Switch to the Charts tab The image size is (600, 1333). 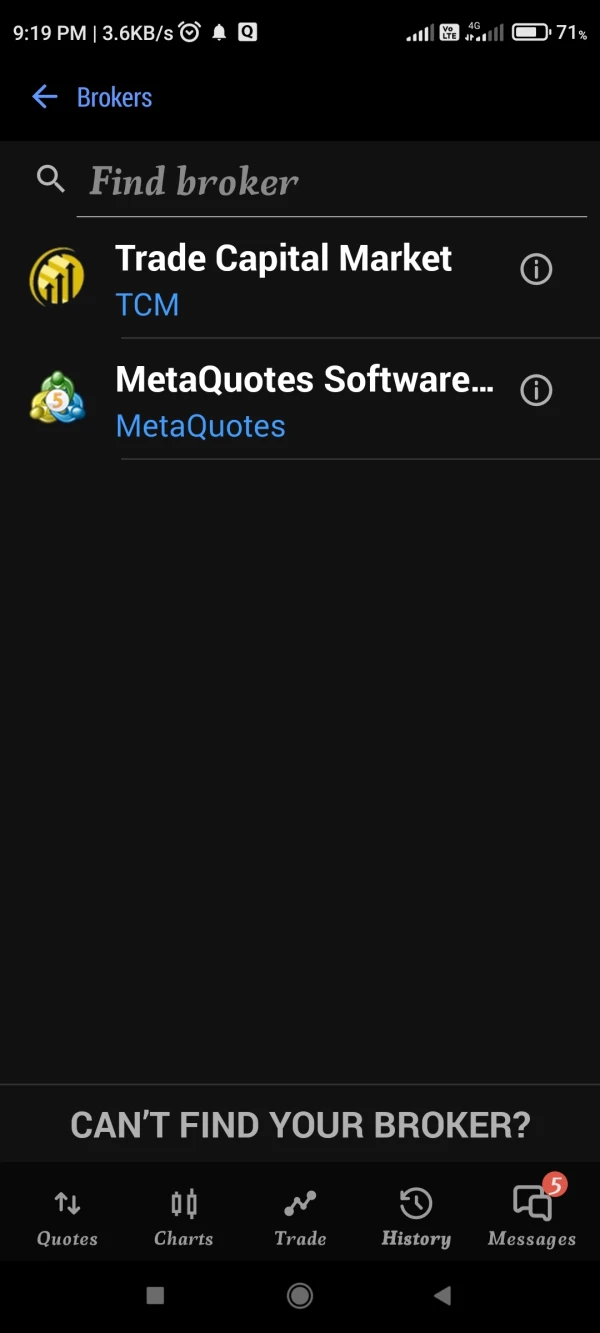[x=184, y=1218]
